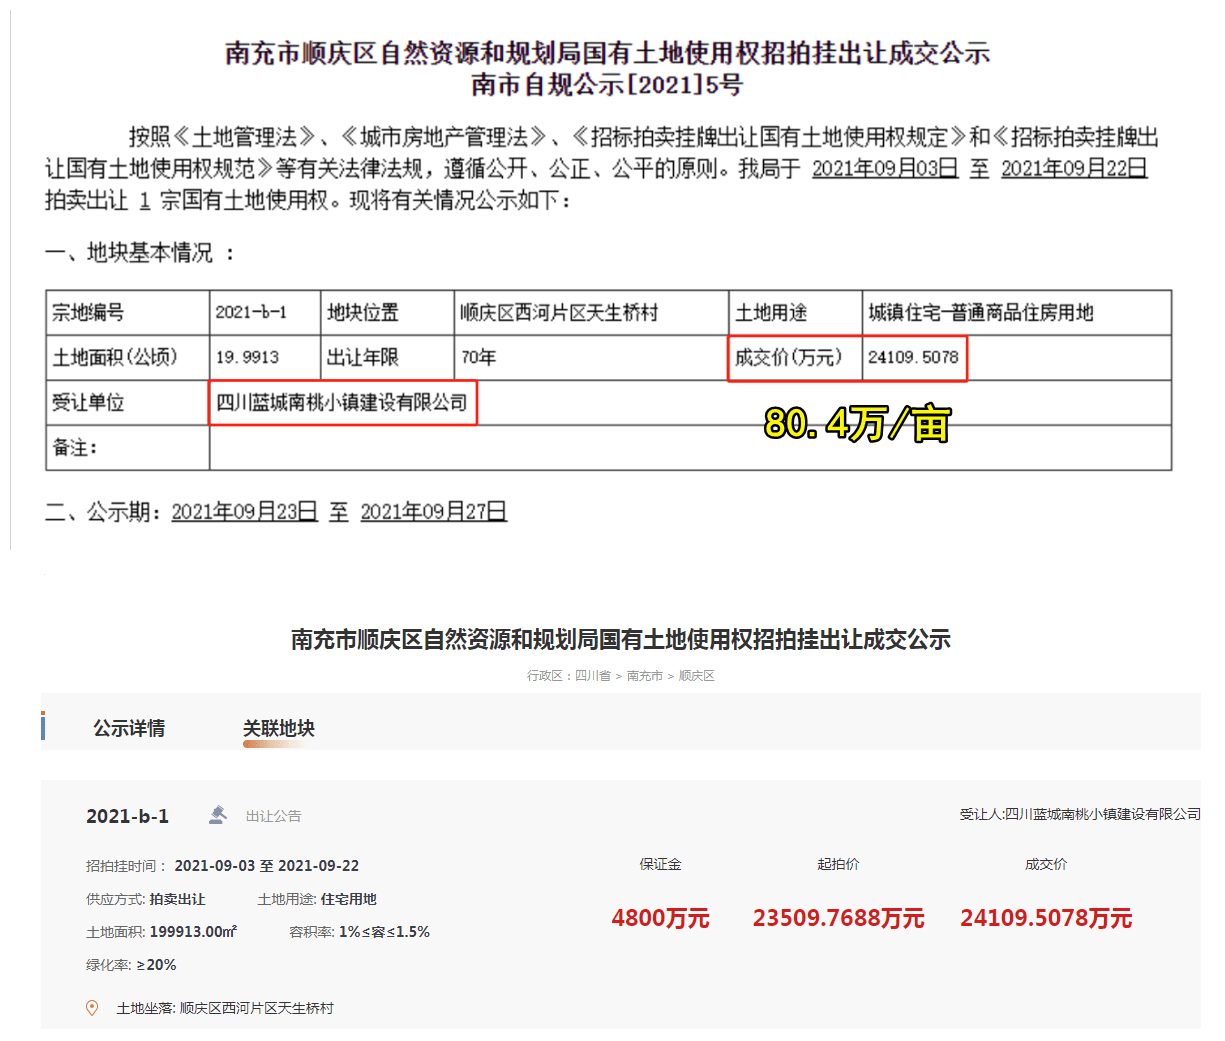Viewport: 1225px width, 1041px height.
Task: Switch to the 公示详情 tab
Action: (x=128, y=727)
